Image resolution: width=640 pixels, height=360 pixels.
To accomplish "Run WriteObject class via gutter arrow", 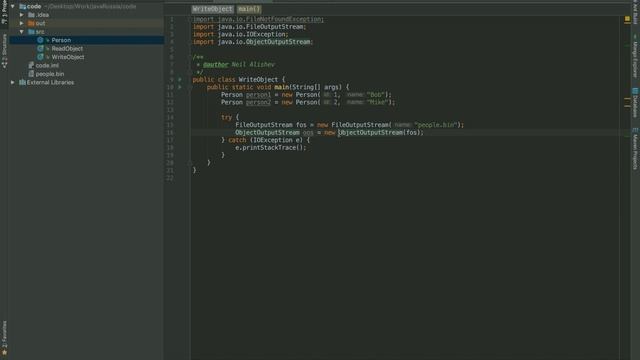I will pyautogui.click(x=180, y=79).
